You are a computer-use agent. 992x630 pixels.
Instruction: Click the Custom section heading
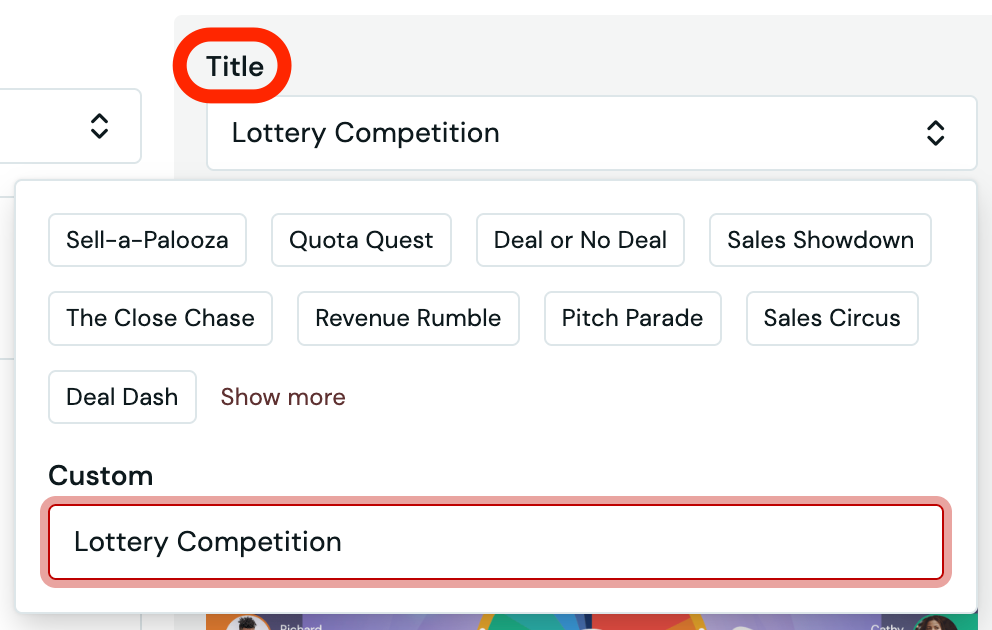point(100,475)
